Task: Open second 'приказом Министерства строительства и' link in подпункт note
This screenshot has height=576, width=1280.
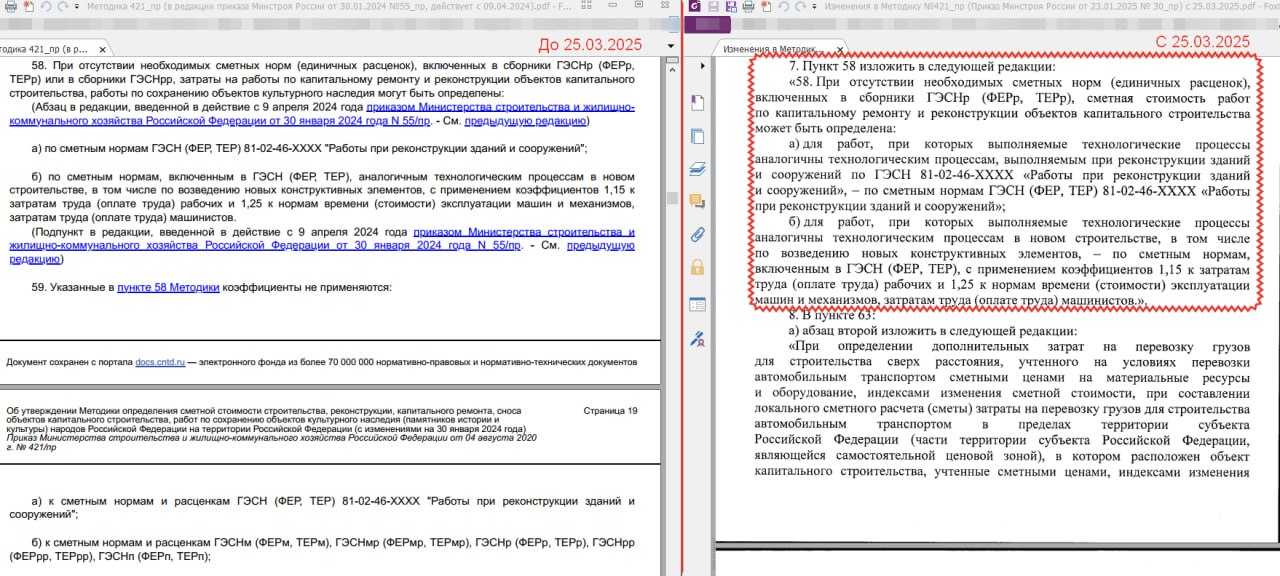Action: (x=524, y=232)
